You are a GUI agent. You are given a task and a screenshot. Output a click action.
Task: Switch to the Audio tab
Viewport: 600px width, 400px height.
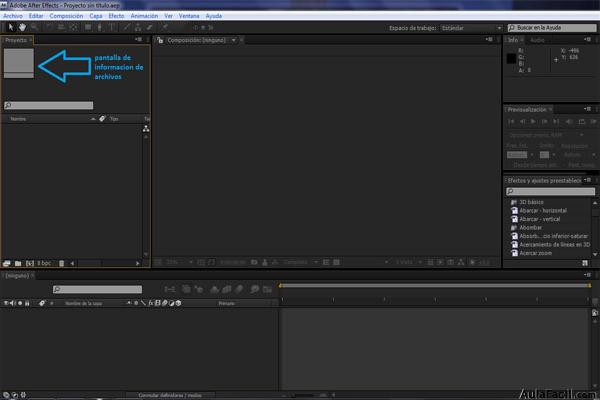[537, 40]
